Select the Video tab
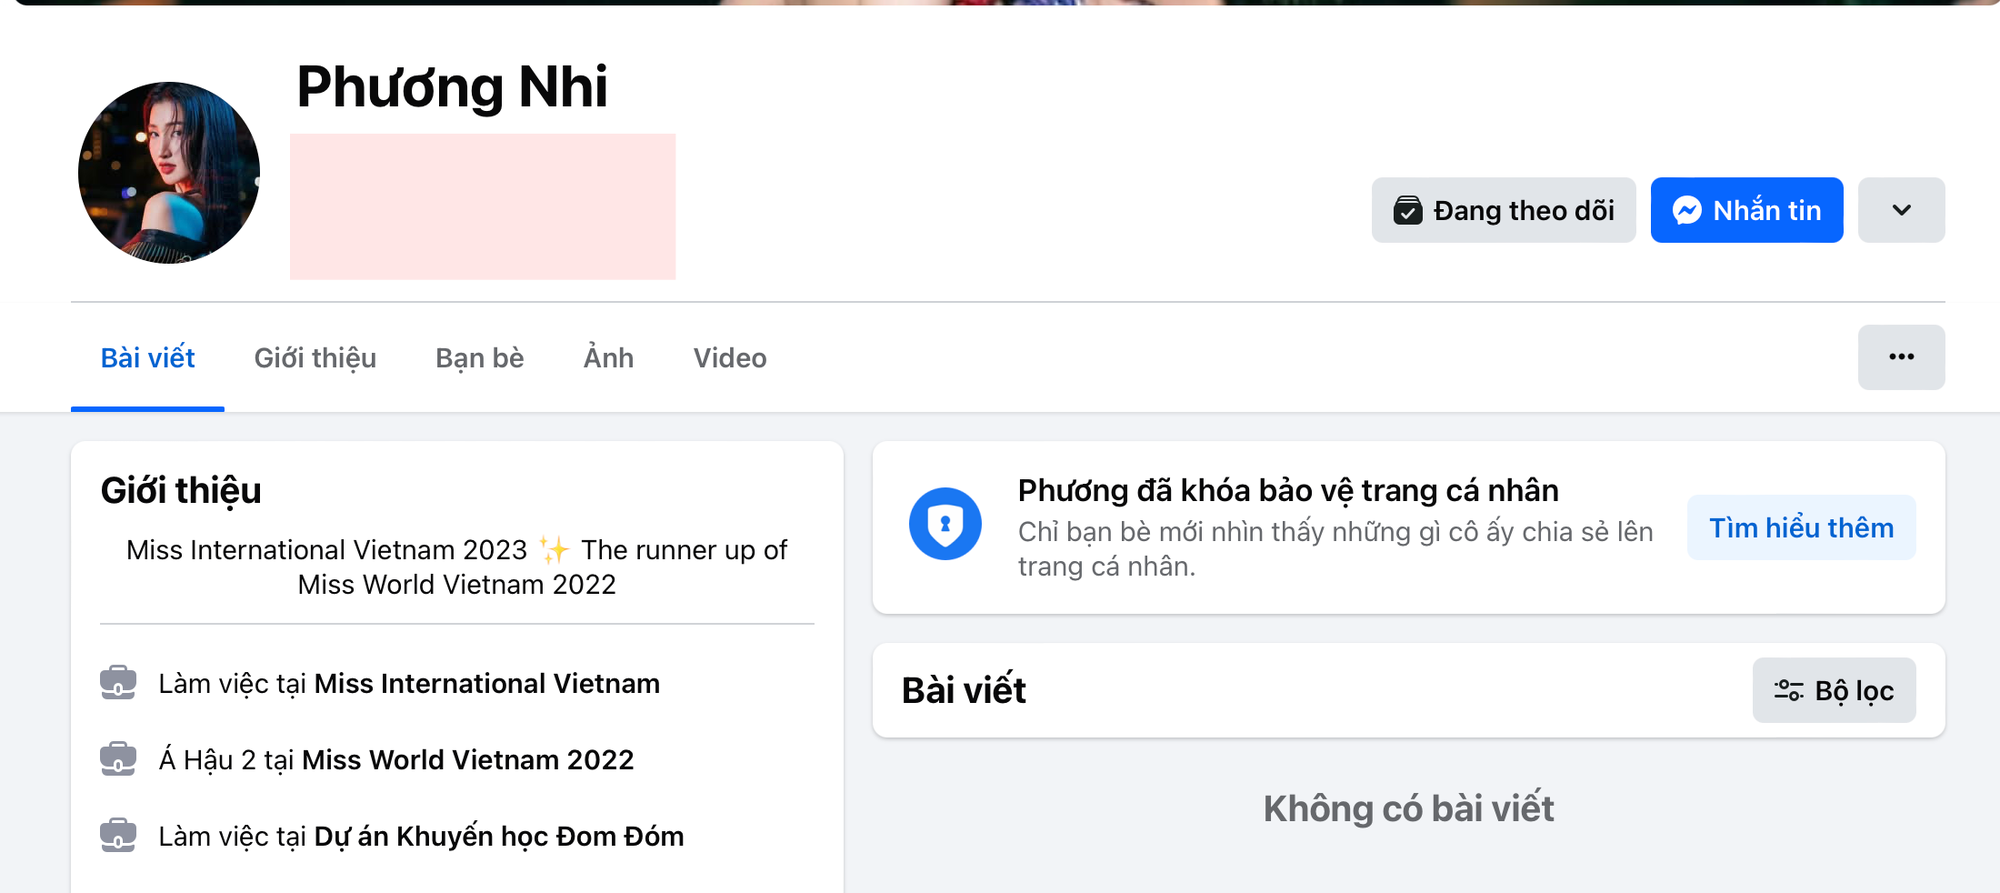2000x893 pixels. pyautogui.click(x=729, y=357)
